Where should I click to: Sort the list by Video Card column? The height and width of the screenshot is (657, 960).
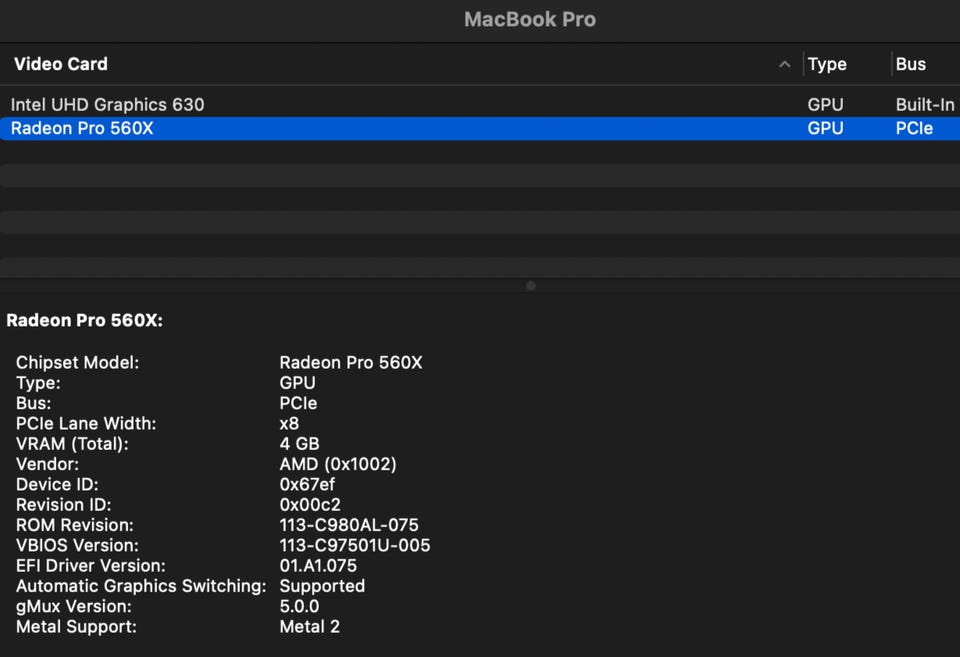(x=61, y=64)
